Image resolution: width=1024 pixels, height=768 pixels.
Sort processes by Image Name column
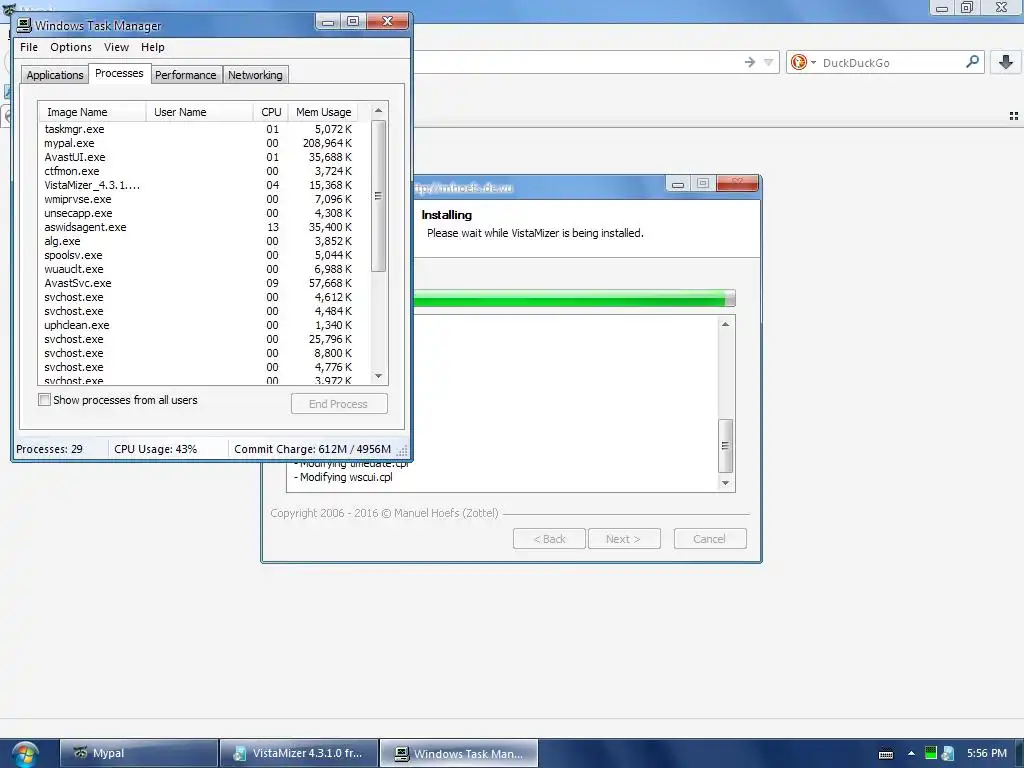pos(92,112)
